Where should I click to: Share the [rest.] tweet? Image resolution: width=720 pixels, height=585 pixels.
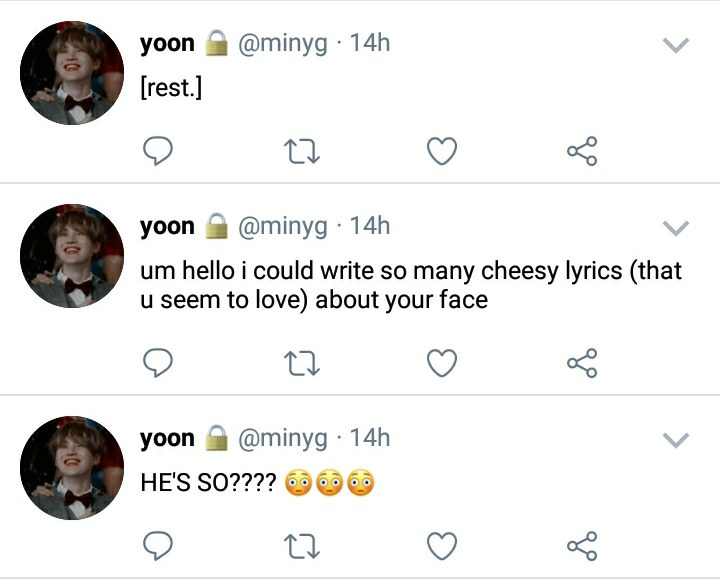[x=582, y=151]
